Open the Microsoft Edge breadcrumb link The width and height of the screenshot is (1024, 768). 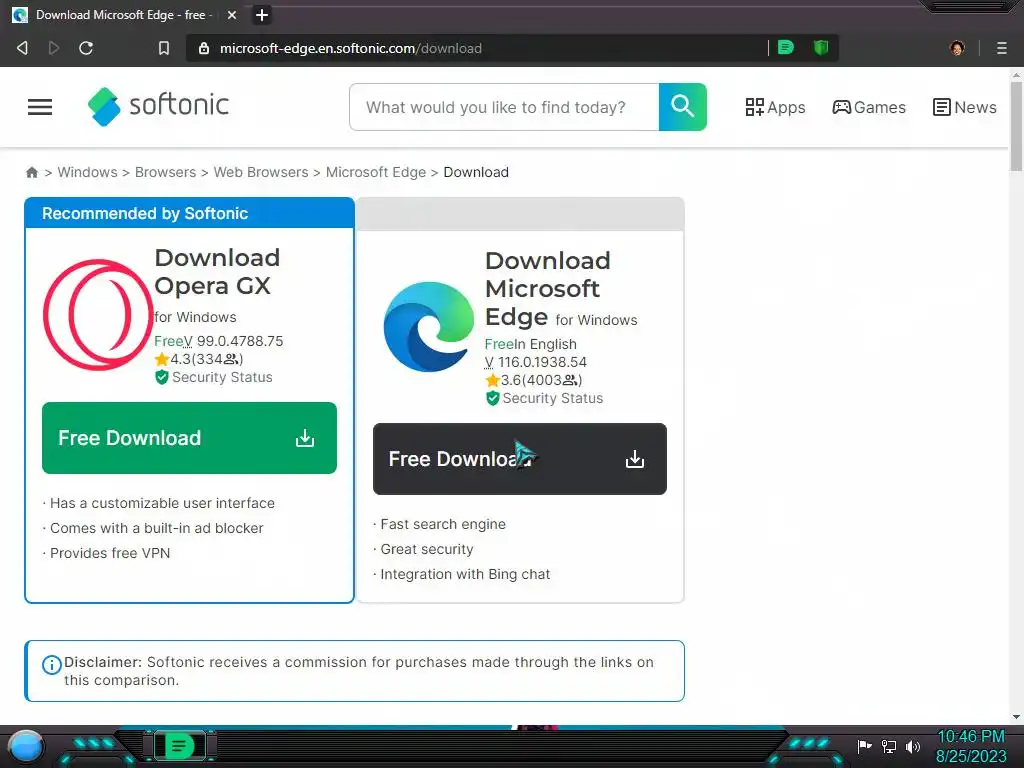(376, 172)
